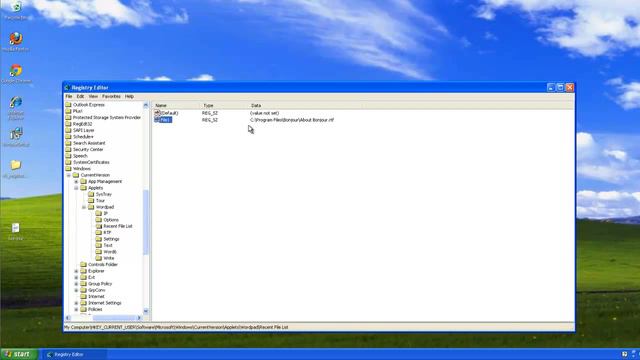
Task: Sort values by the Name column header
Action: click(177, 105)
